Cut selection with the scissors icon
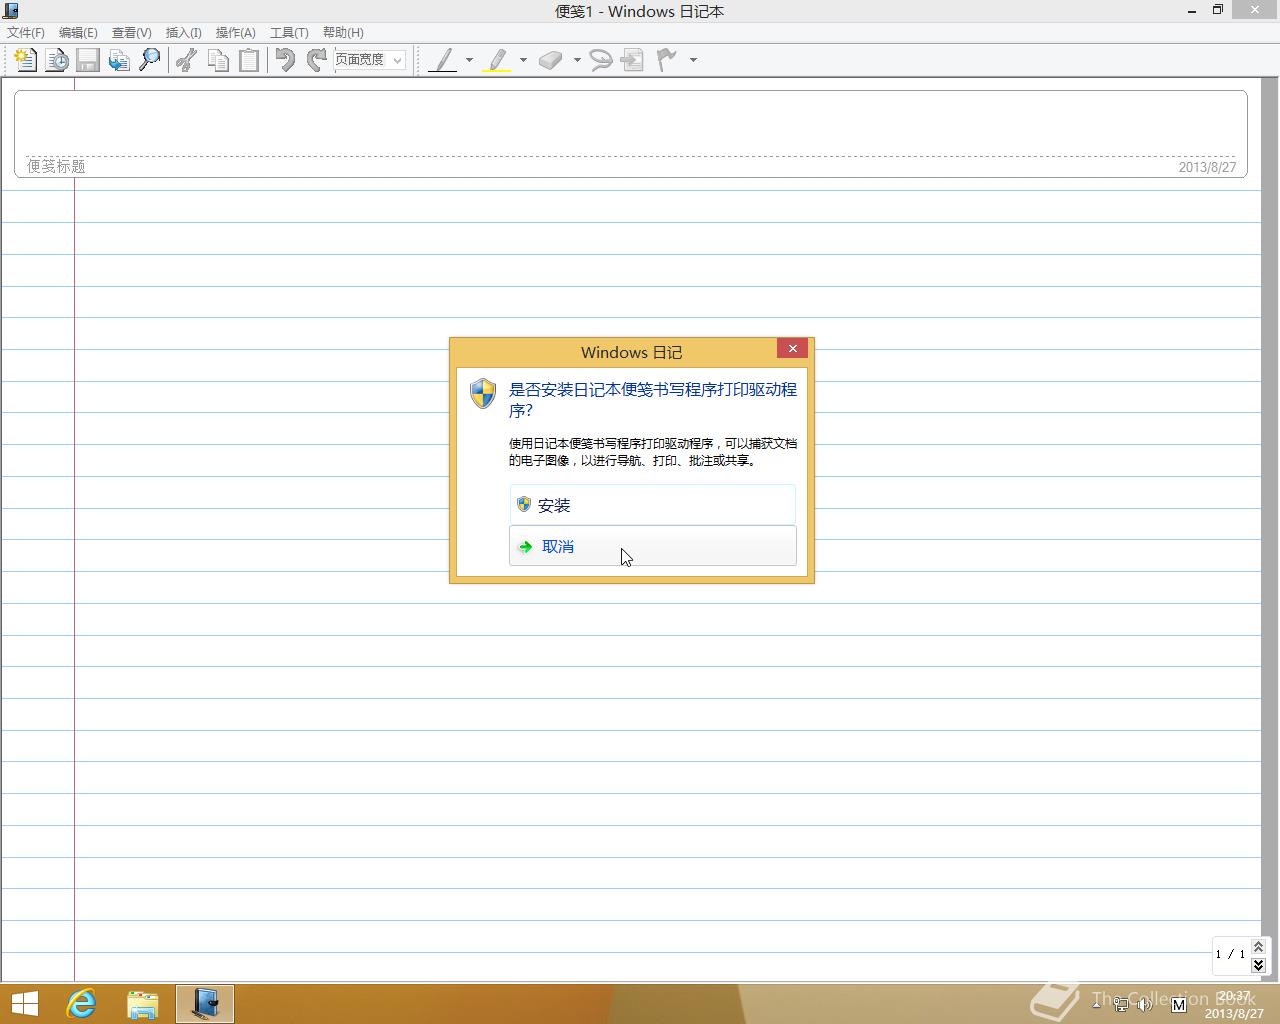1280x1024 pixels. 186,60
